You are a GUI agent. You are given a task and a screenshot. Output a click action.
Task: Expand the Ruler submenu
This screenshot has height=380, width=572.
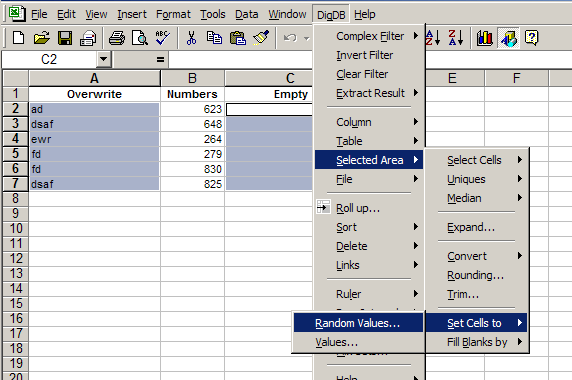point(369,294)
